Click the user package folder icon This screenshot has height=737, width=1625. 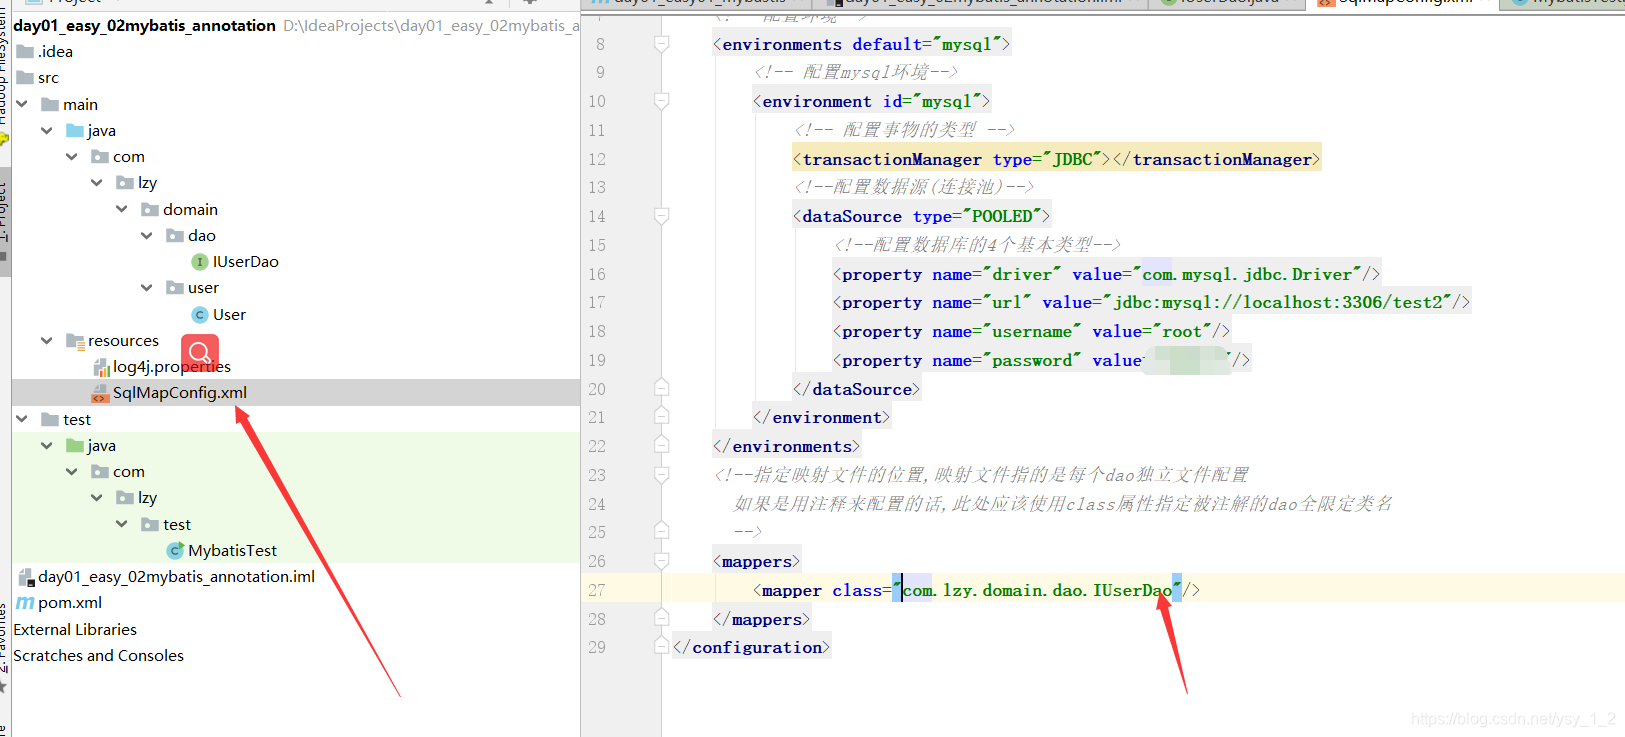(175, 287)
